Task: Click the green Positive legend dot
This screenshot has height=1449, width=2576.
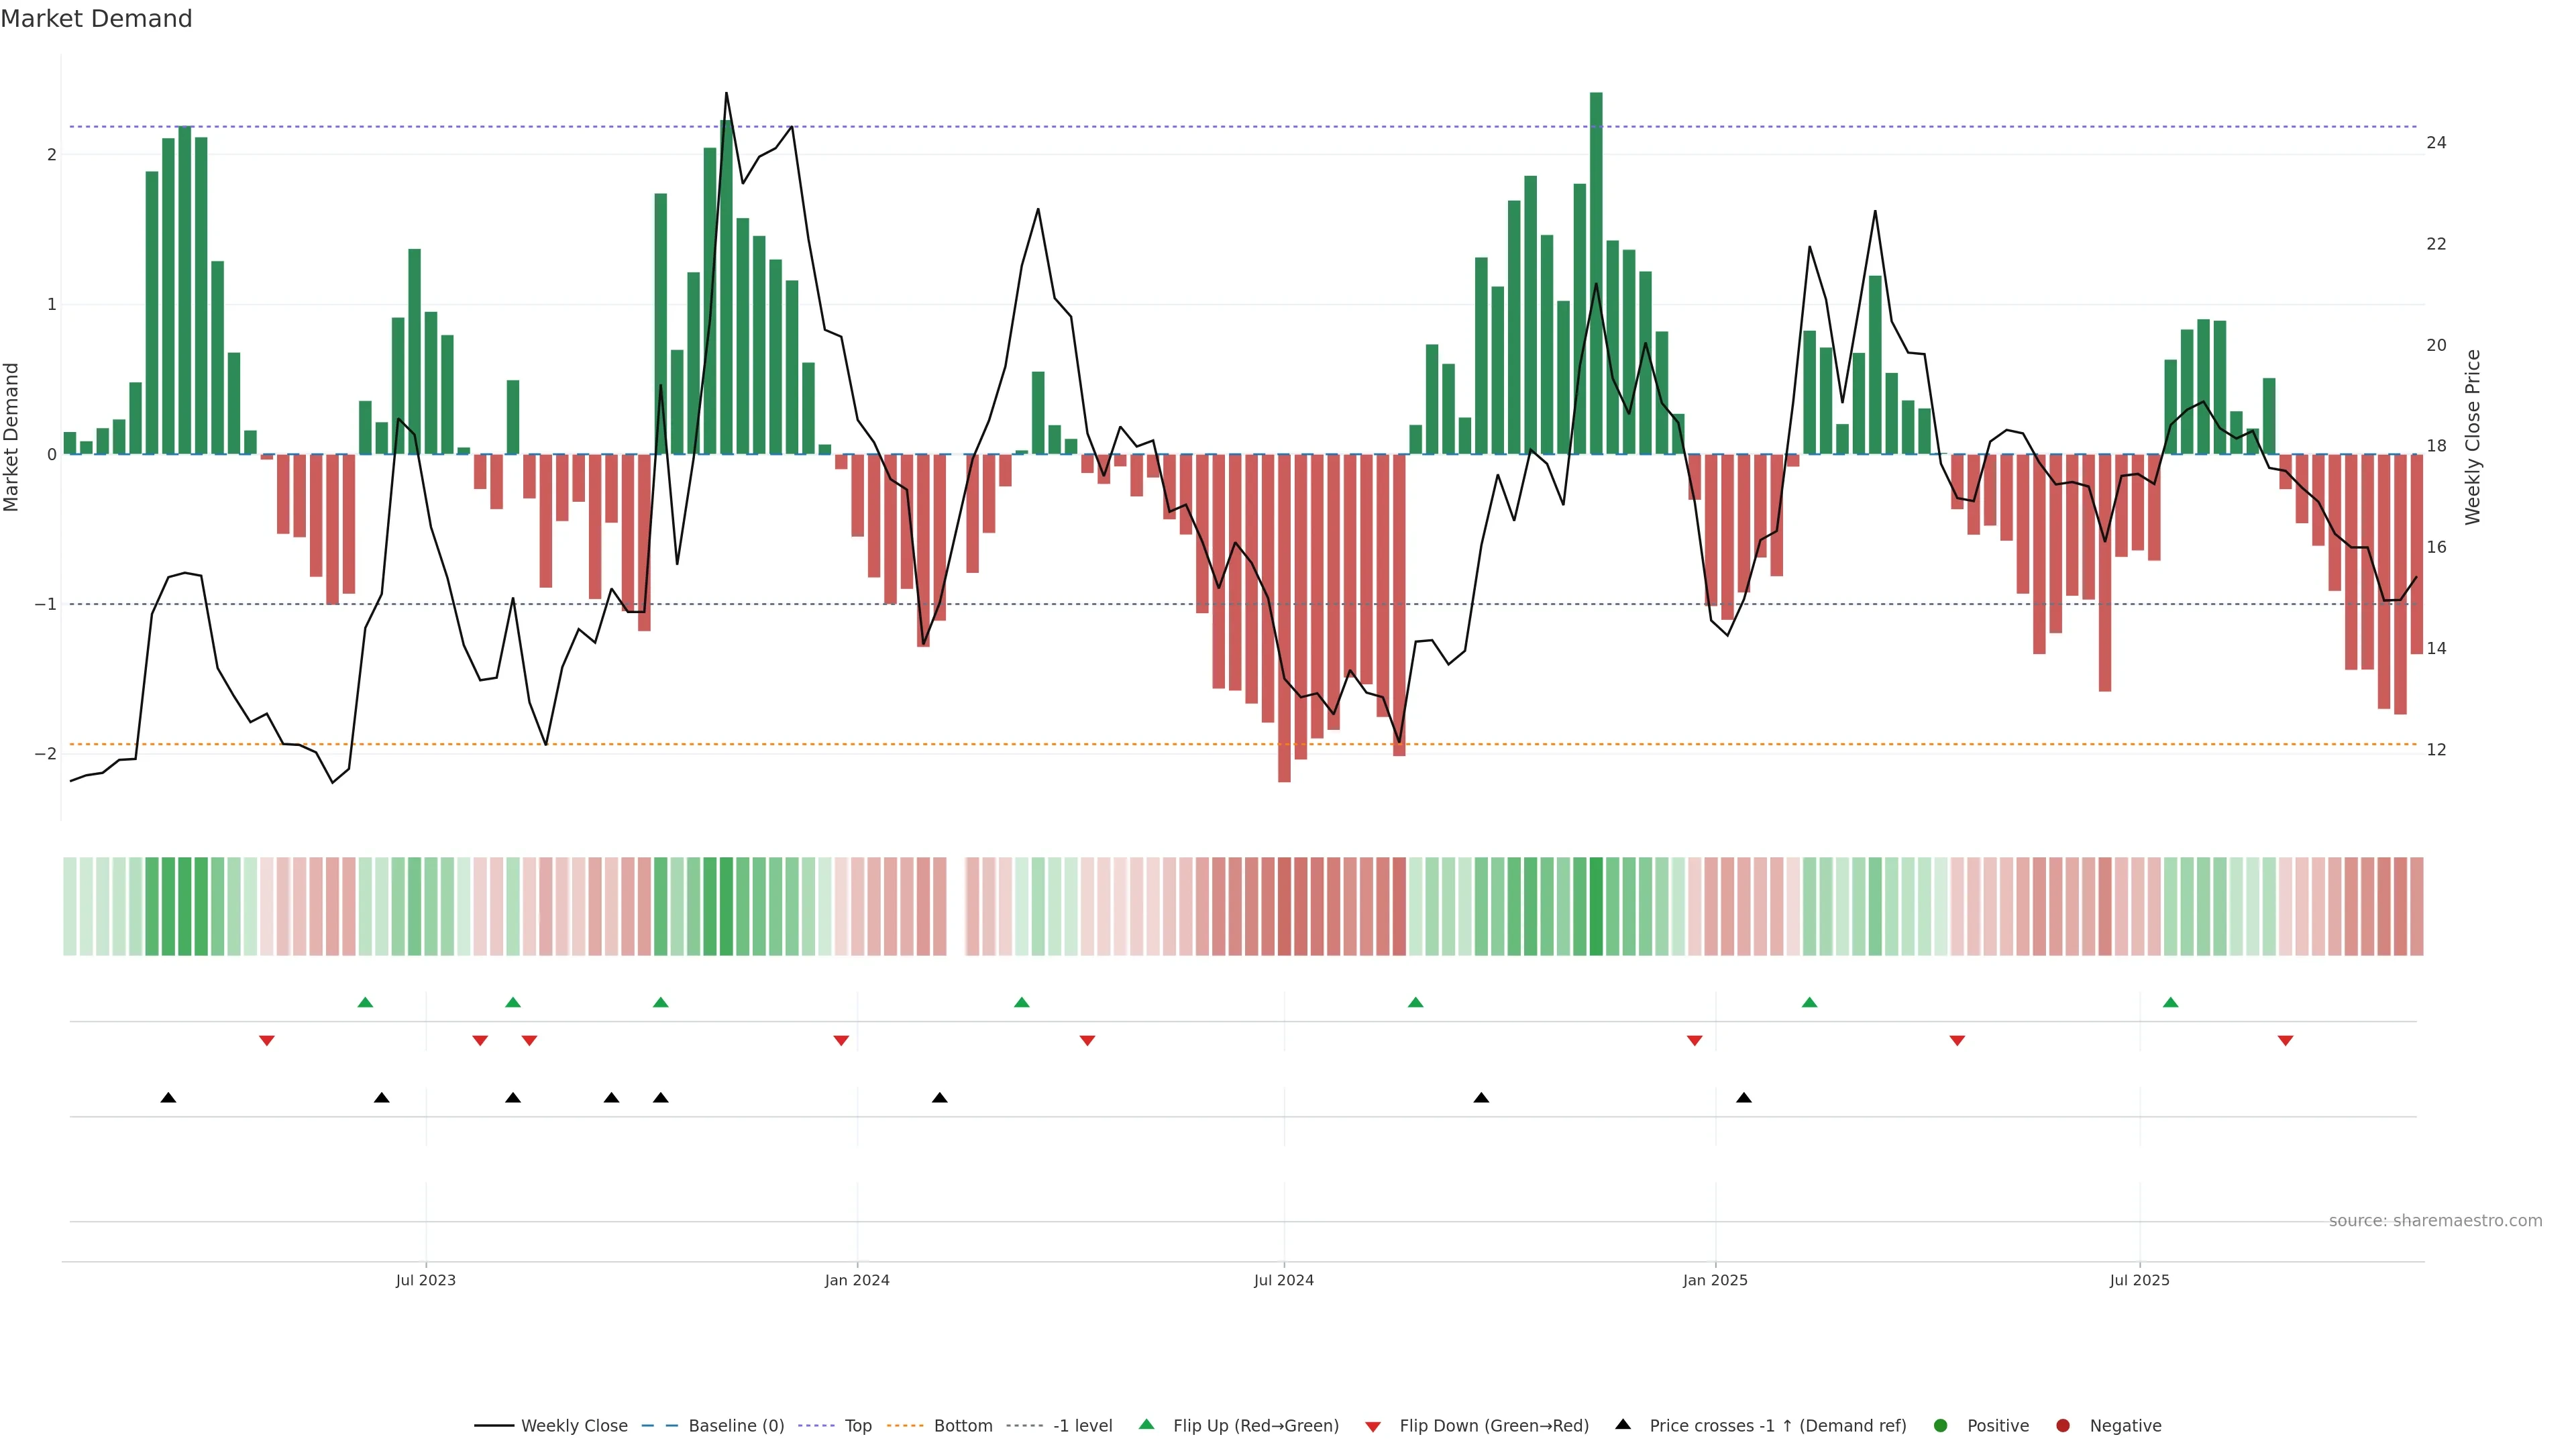Action: pos(1941,1425)
